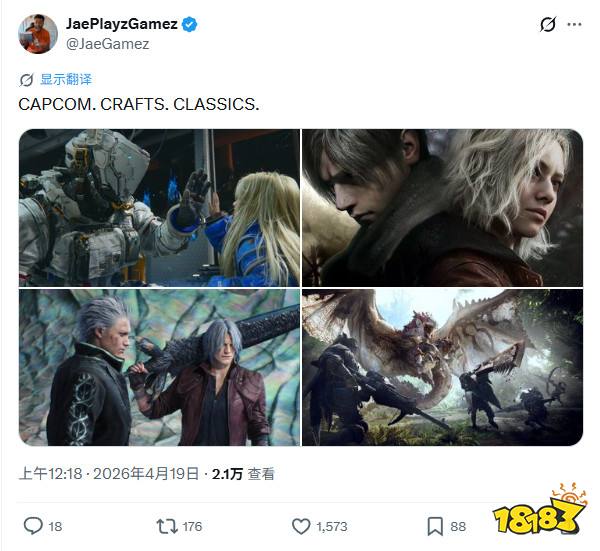This screenshot has height=551, width=600.
Task: Open the reply comment icon
Action: tap(33, 526)
